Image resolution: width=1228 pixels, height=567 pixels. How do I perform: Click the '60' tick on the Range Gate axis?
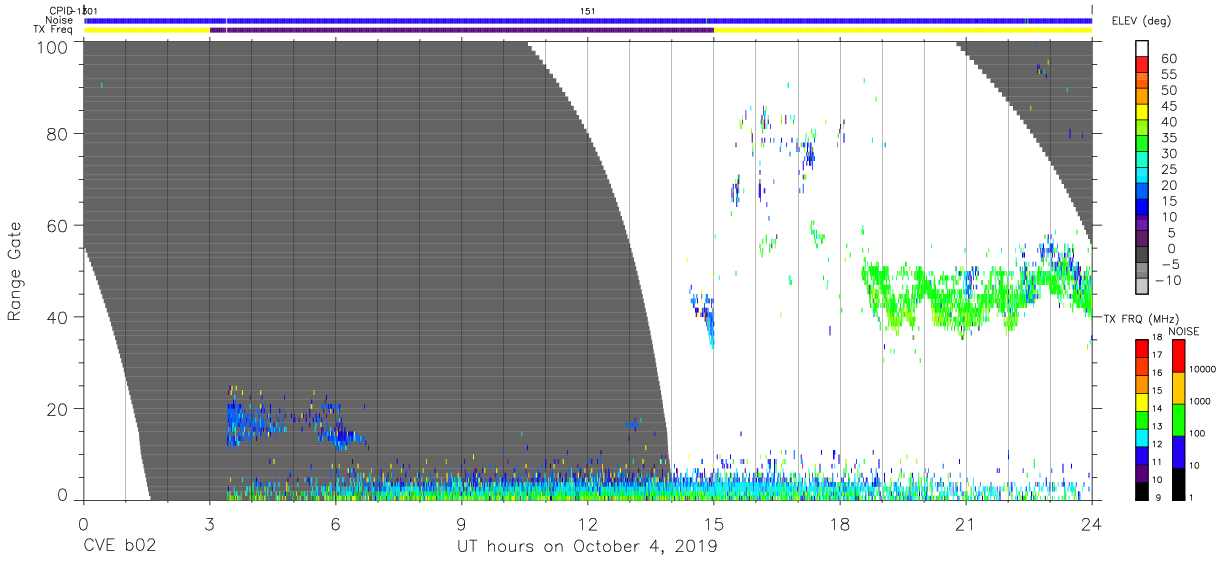(x=58, y=225)
